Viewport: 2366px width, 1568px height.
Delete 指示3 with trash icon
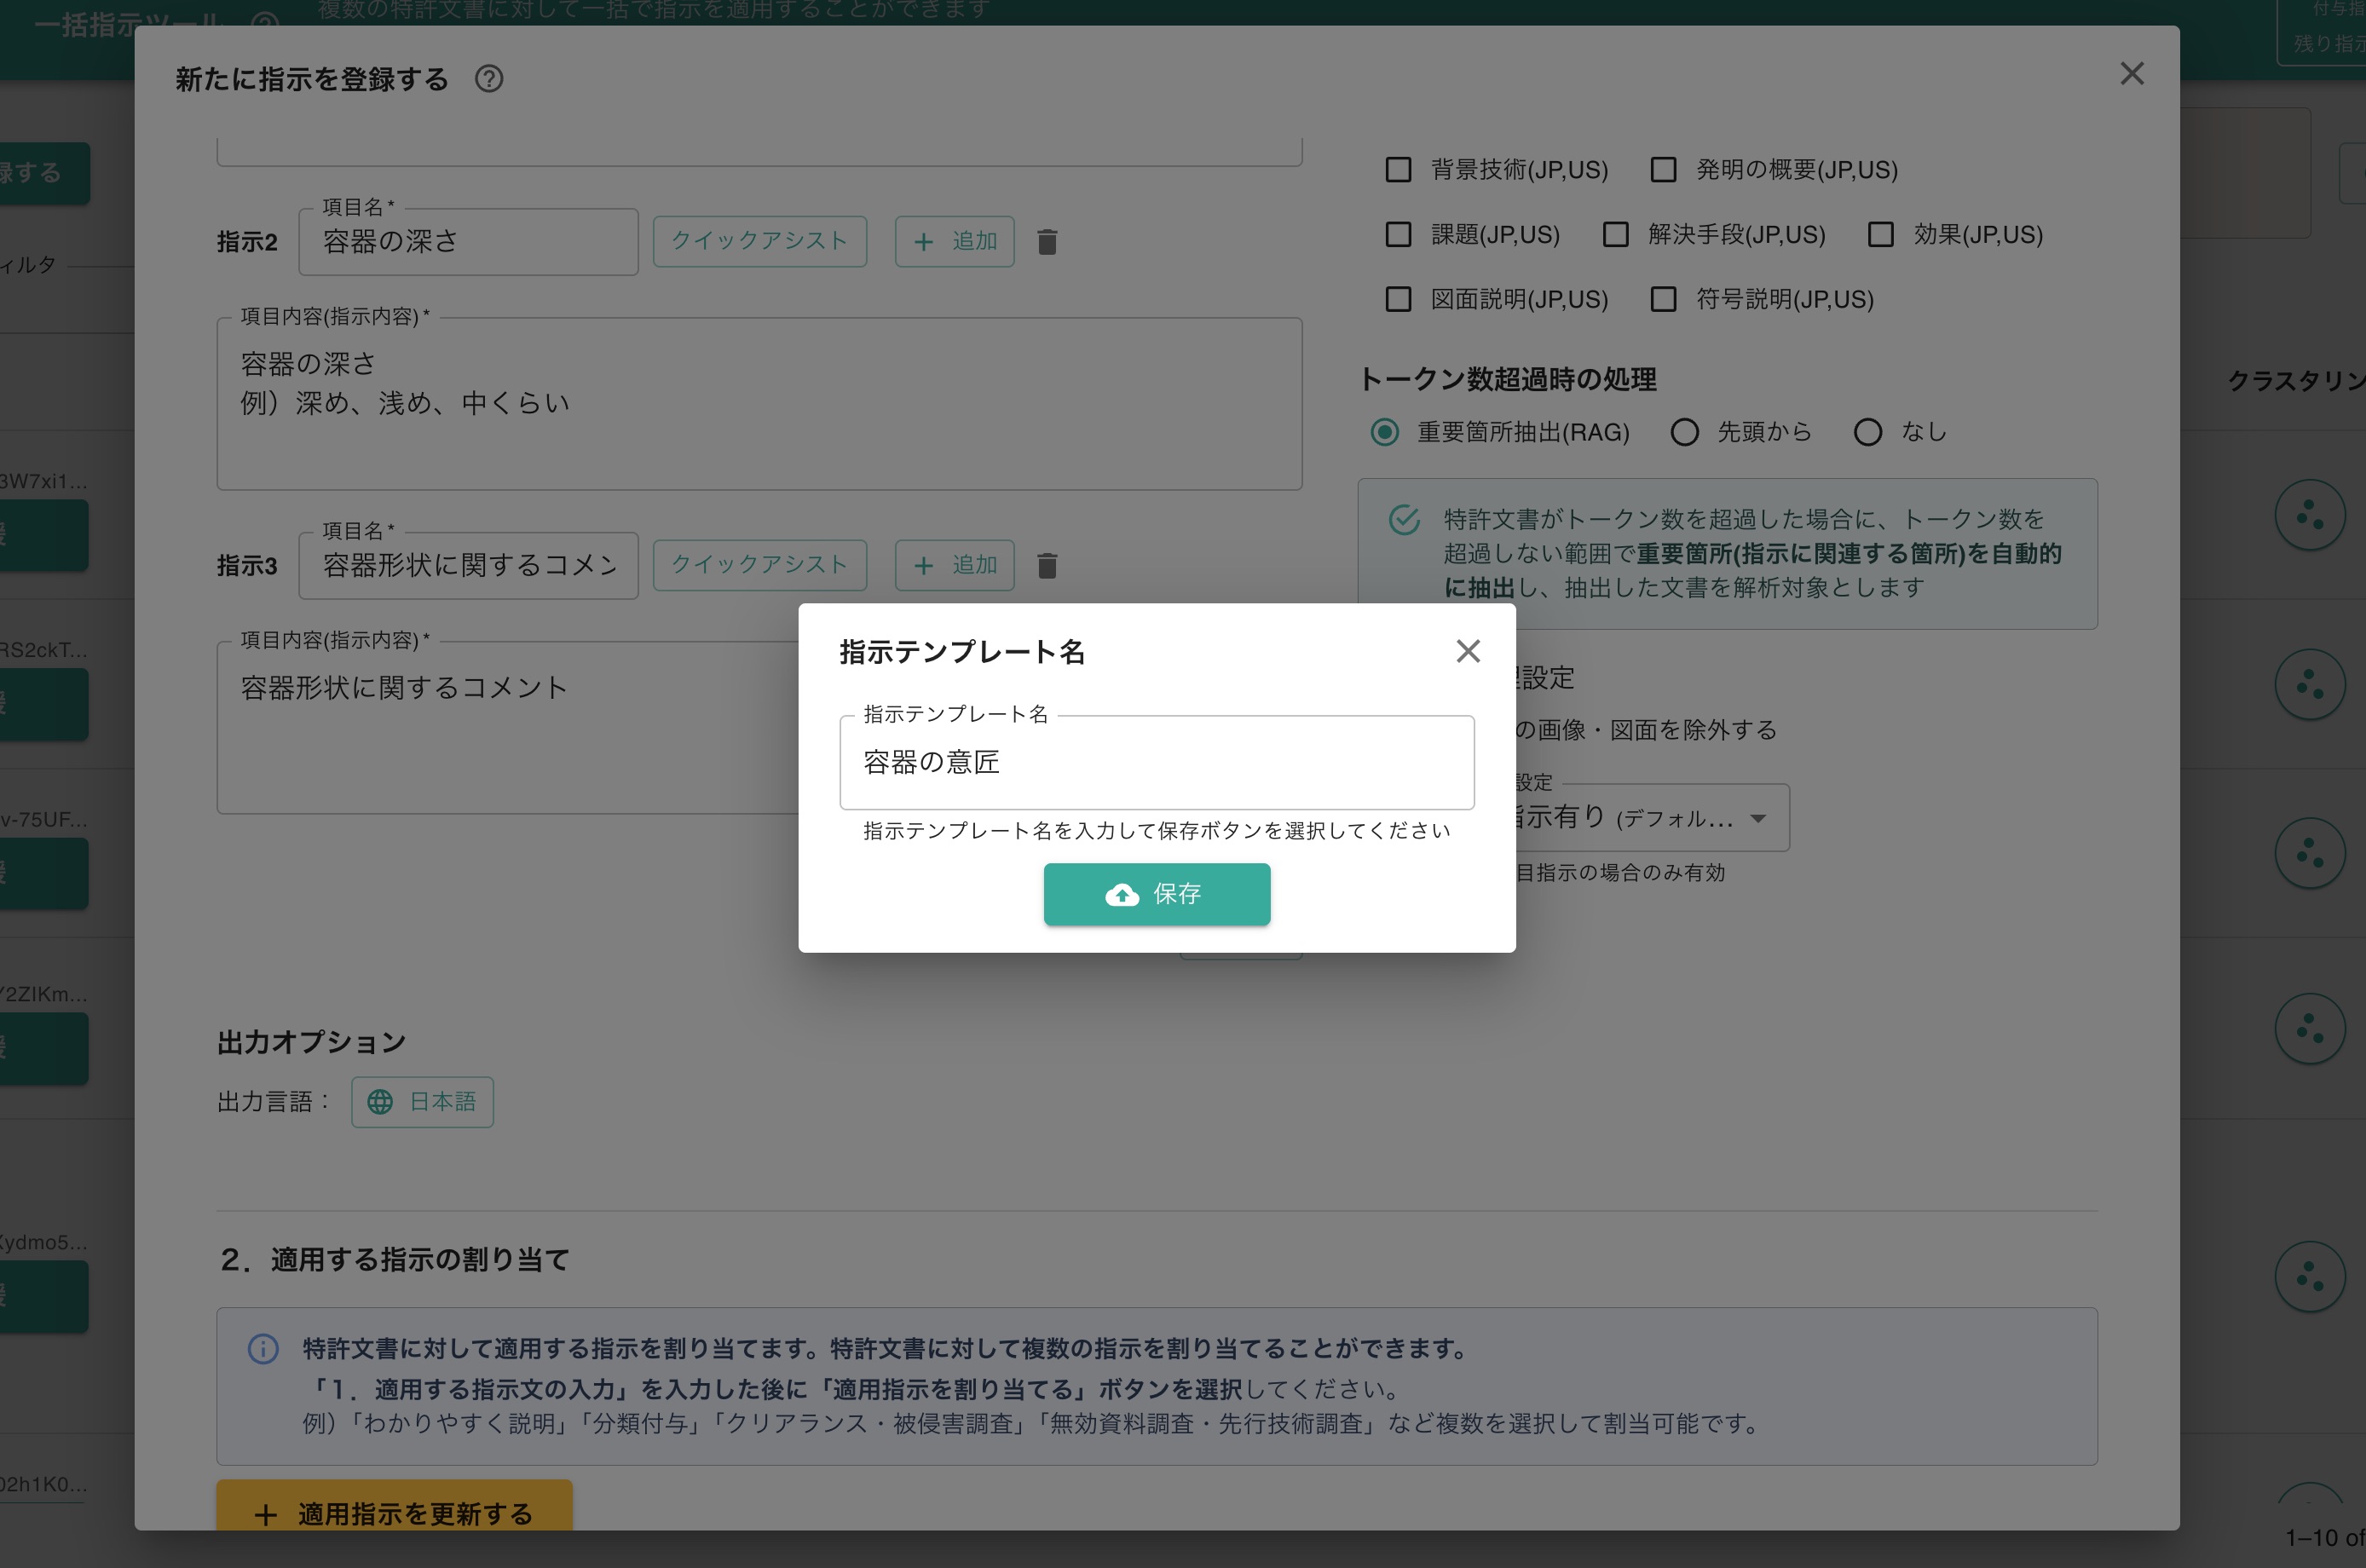1047,566
